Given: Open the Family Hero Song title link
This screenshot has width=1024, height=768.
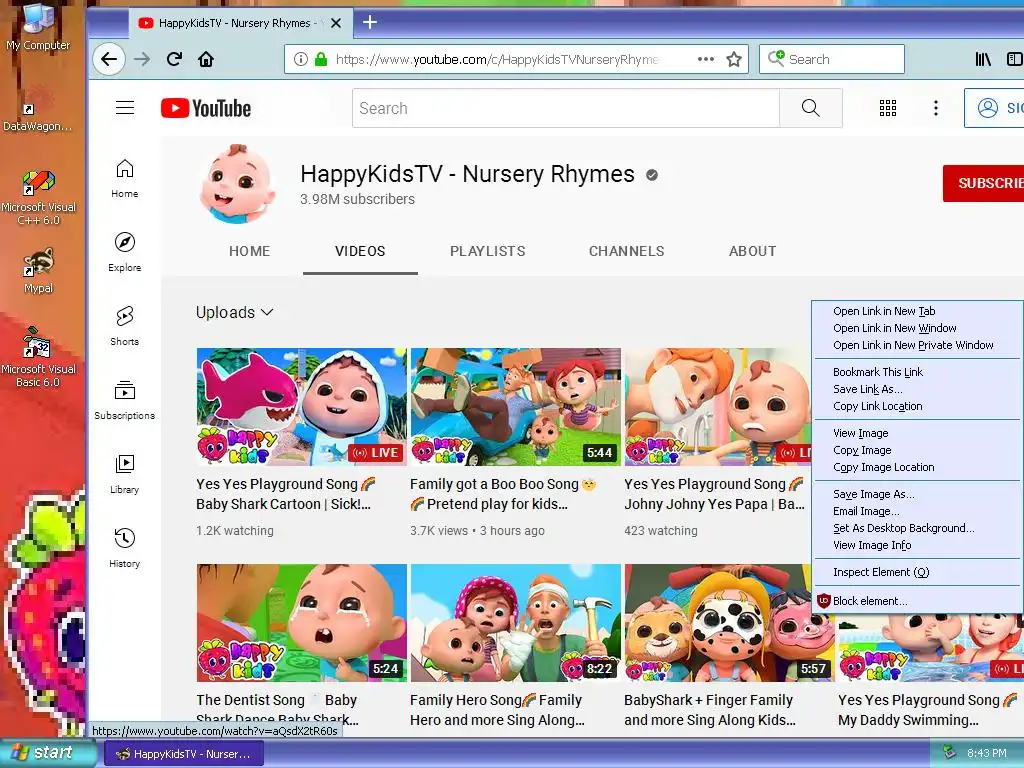Looking at the screenshot, I should (x=497, y=710).
